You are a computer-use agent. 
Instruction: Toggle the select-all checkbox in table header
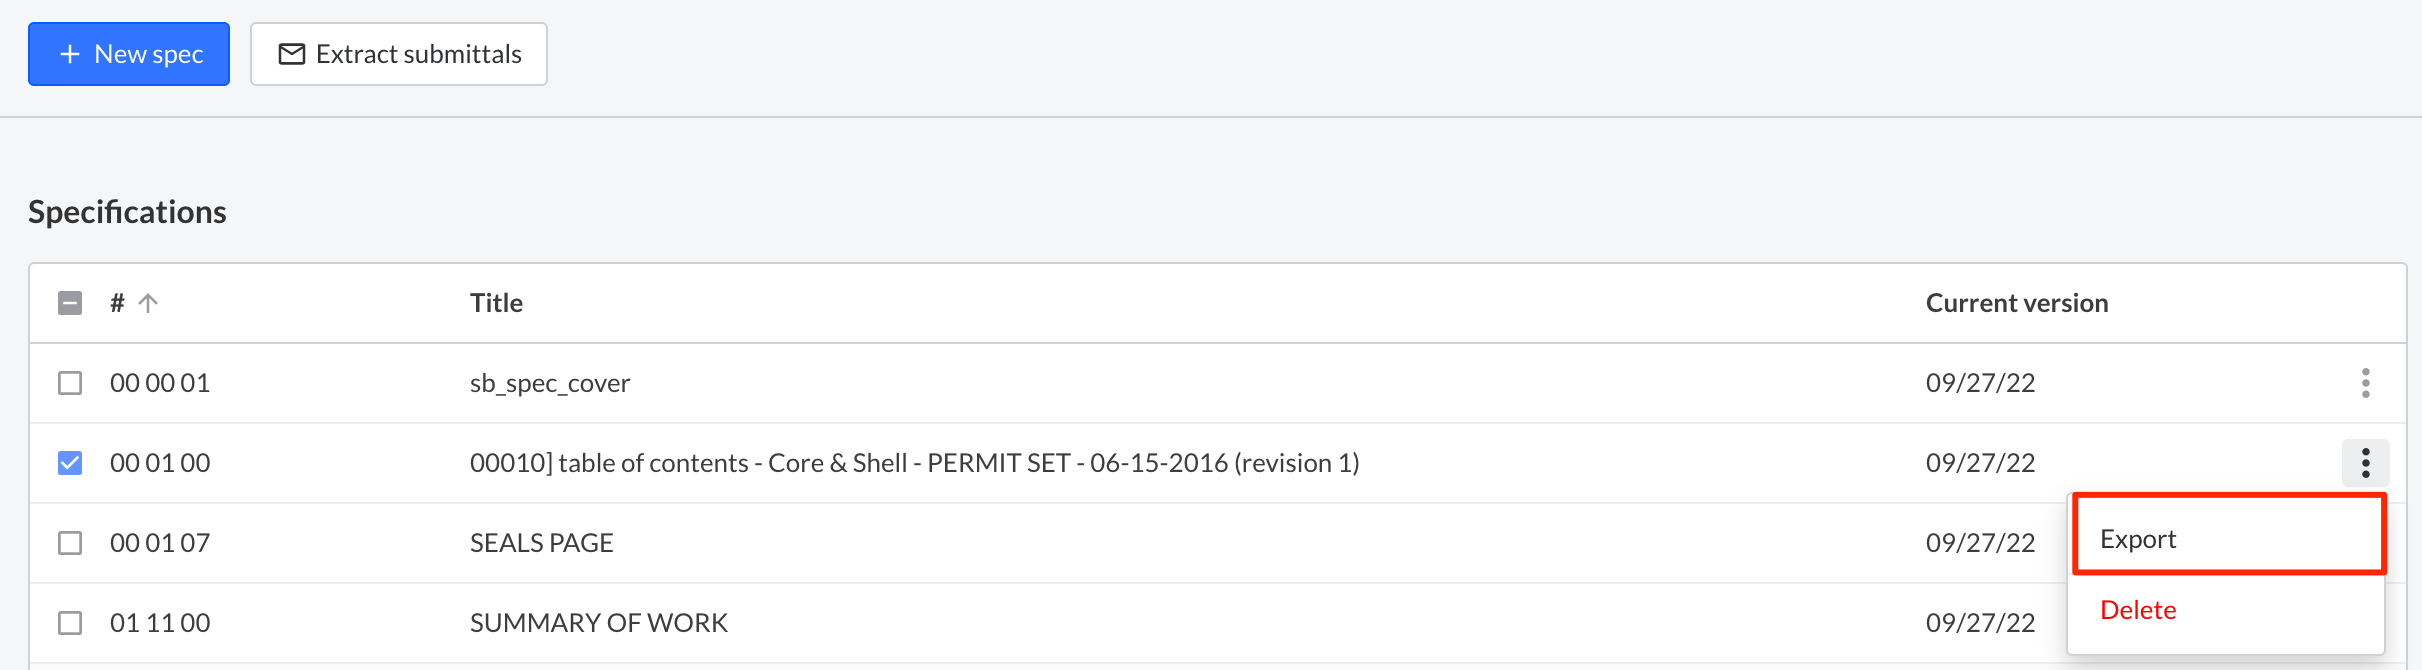click(70, 303)
